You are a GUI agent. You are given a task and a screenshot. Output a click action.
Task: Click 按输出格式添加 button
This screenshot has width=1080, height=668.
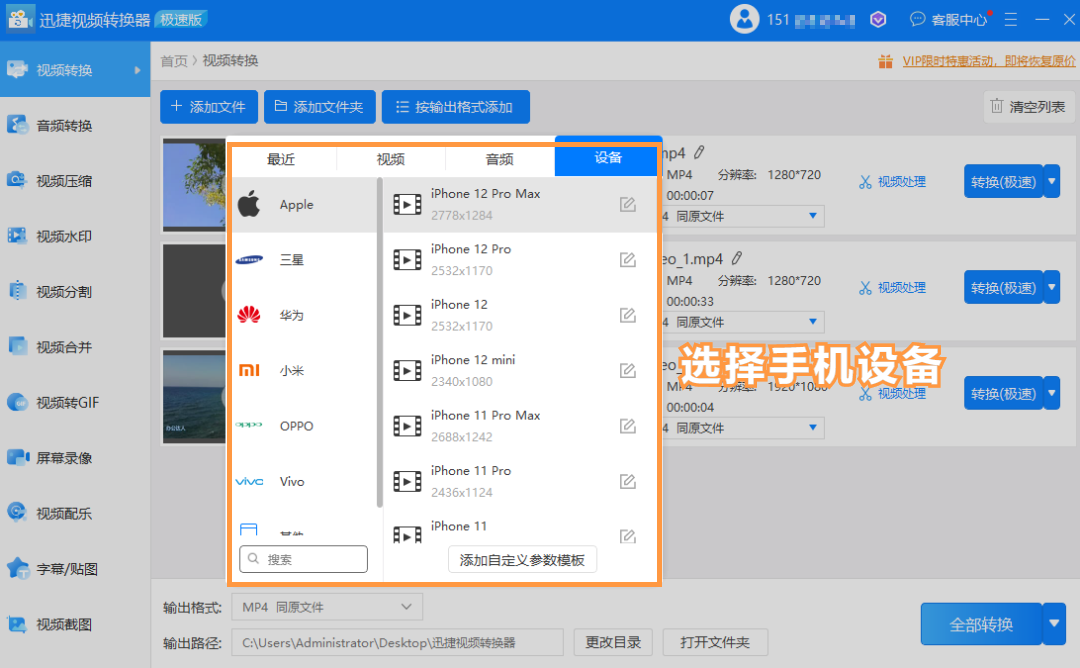click(x=455, y=107)
